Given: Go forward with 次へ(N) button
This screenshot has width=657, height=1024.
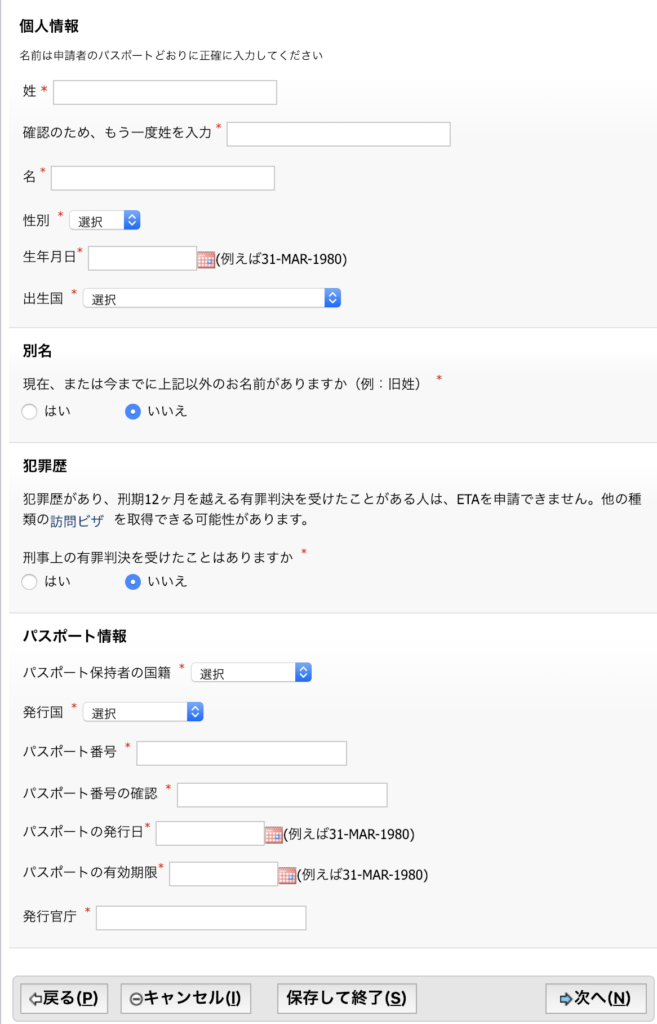Looking at the screenshot, I should [x=596, y=999].
